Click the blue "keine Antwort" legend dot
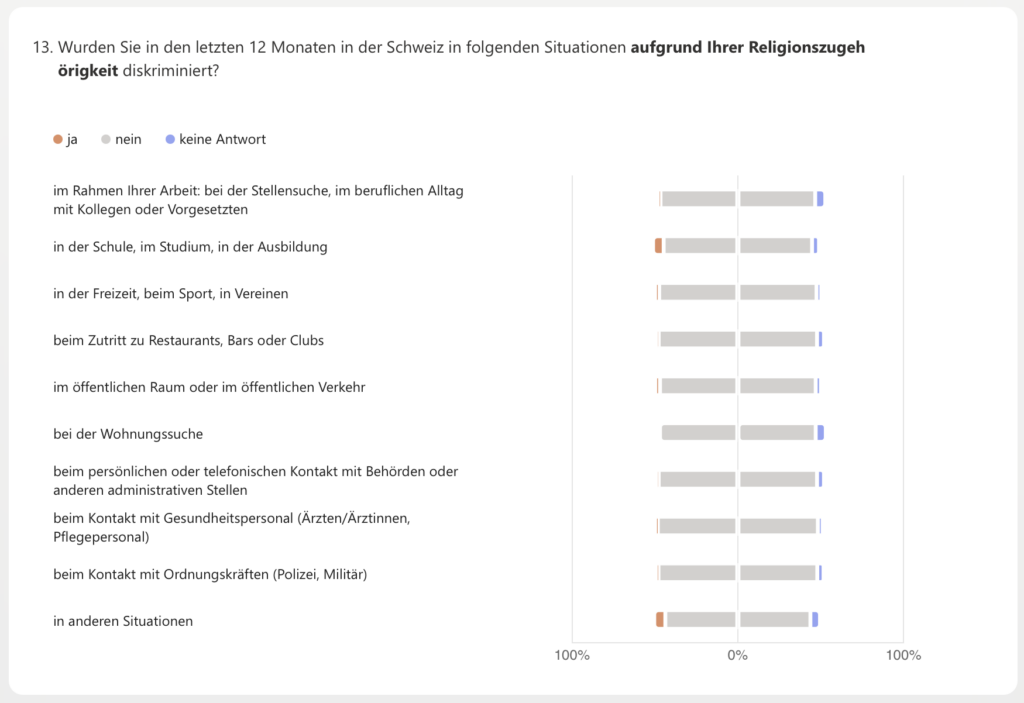This screenshot has height=703, width=1024. click(169, 140)
